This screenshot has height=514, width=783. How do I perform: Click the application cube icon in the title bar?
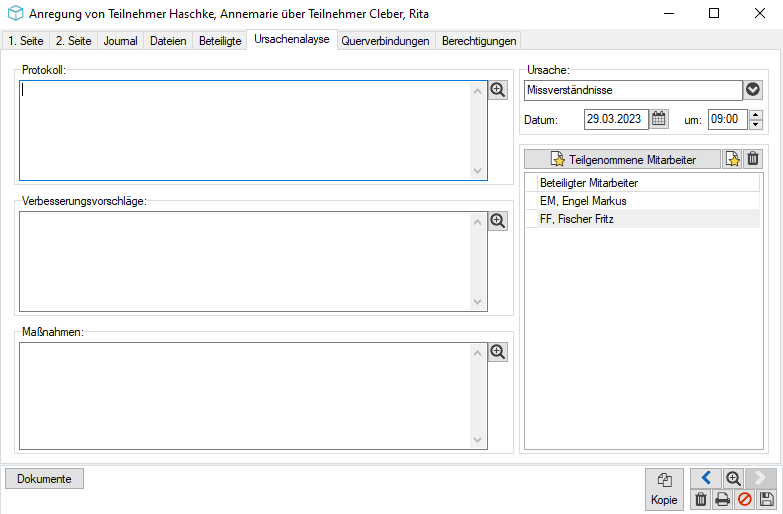point(15,13)
